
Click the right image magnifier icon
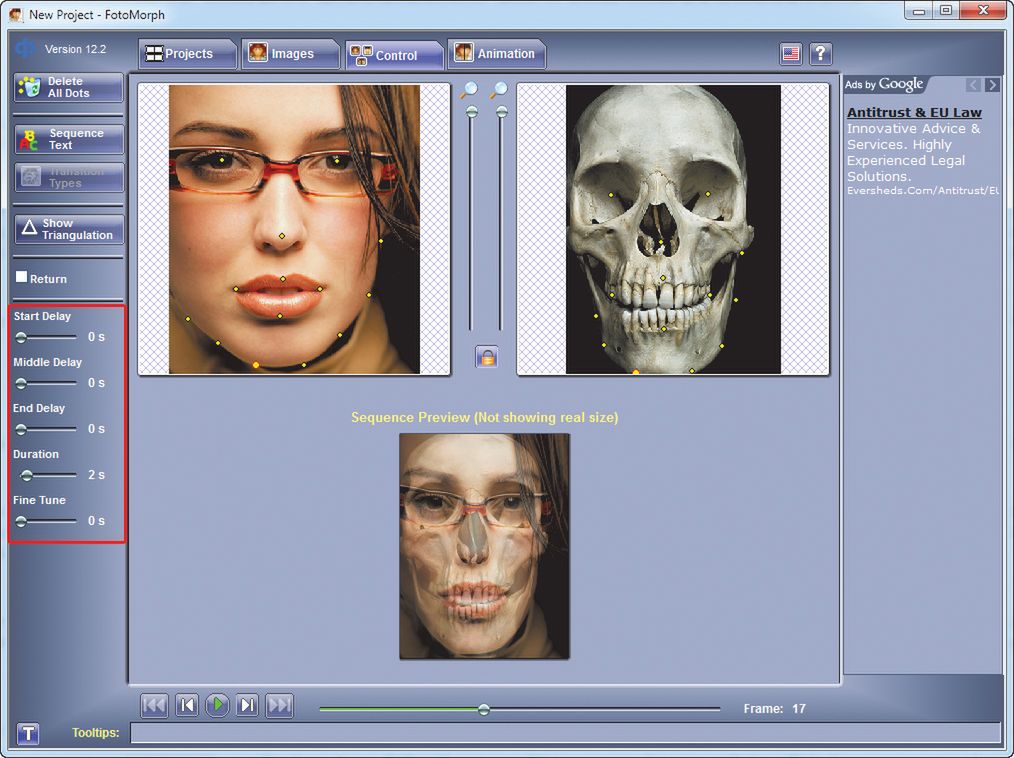pos(499,90)
